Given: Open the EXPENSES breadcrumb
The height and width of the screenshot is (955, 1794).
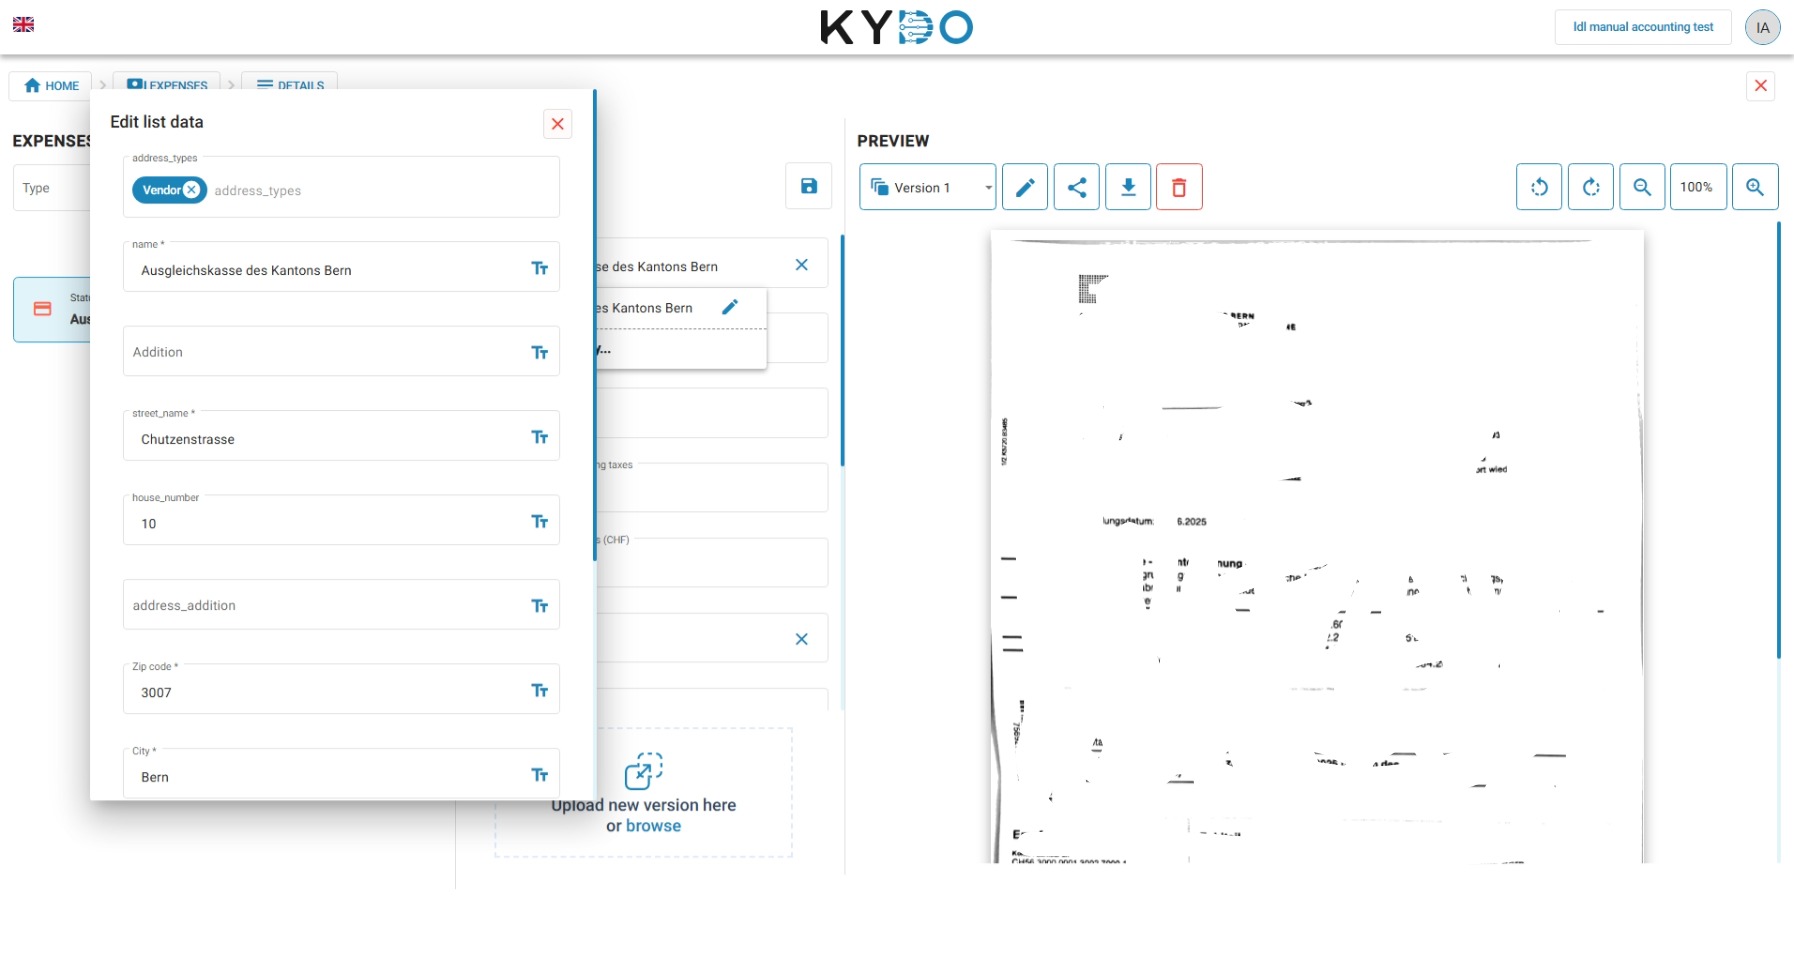Looking at the screenshot, I should pos(168,84).
